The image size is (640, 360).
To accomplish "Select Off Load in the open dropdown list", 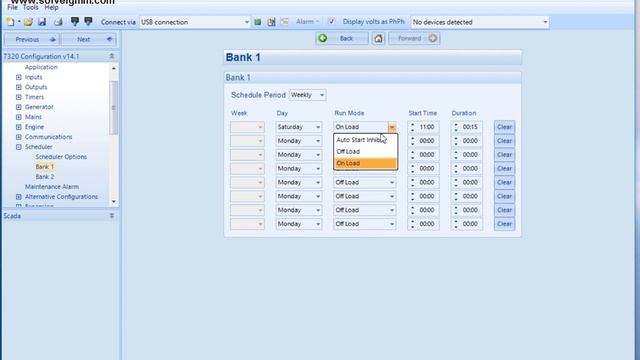I will click(365, 151).
